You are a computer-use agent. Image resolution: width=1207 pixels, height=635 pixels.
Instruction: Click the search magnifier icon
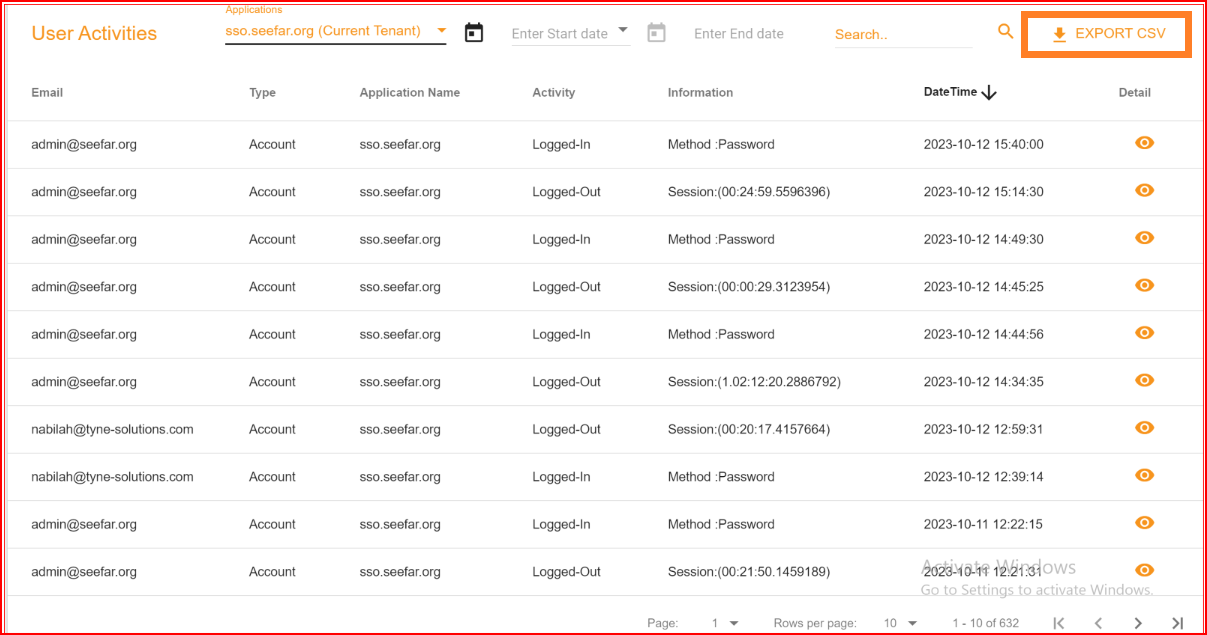coord(1006,32)
